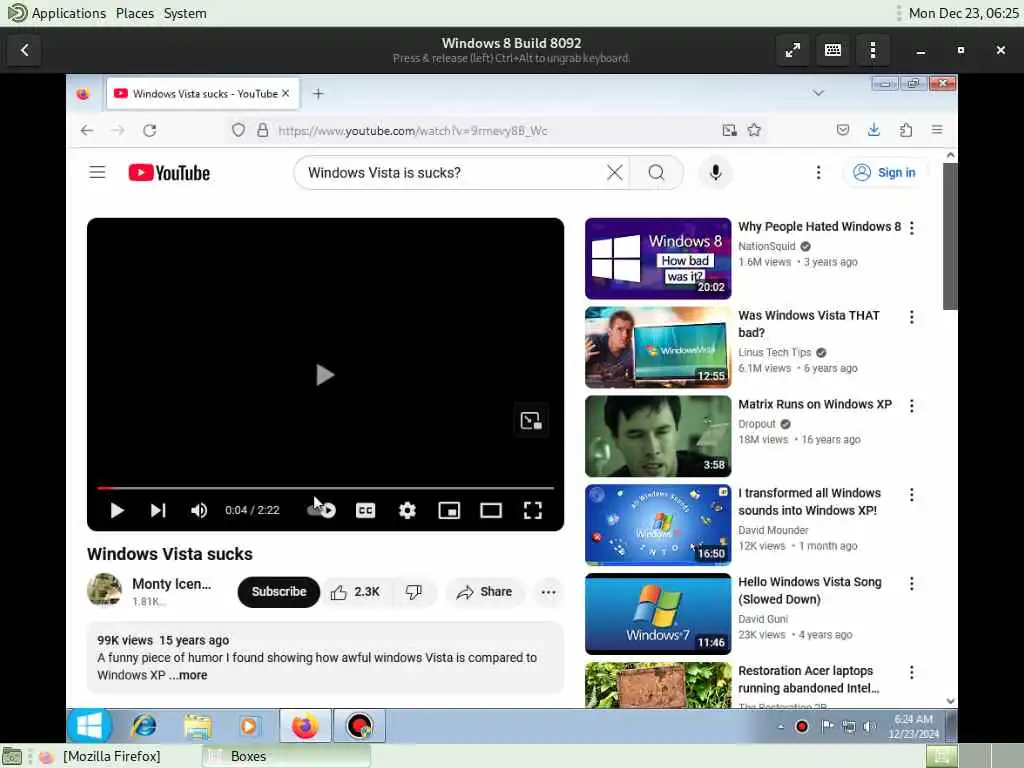Launch Internet Explorer from the taskbar

(144, 726)
